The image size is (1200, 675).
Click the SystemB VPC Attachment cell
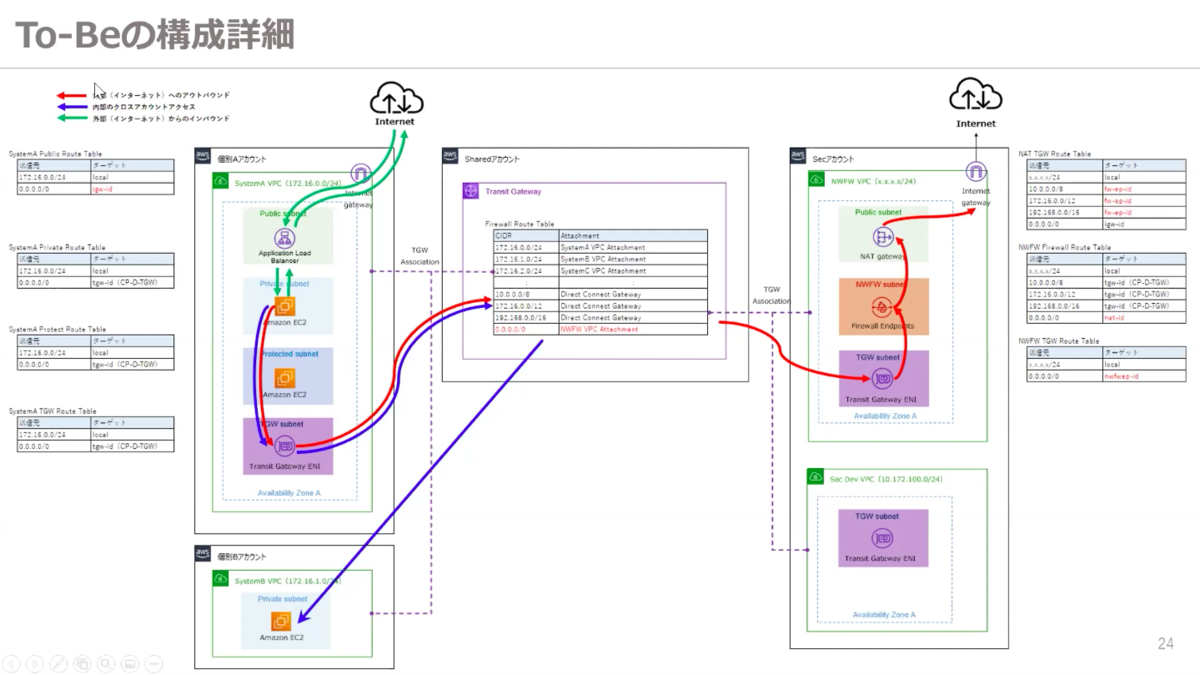pyautogui.click(x=632, y=259)
